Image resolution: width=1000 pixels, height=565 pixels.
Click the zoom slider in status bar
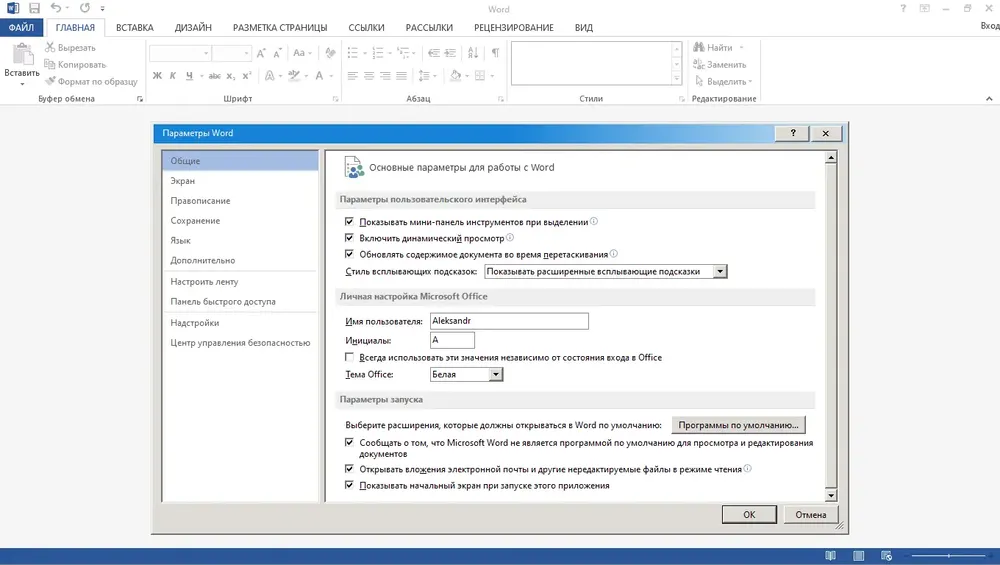[949, 555]
